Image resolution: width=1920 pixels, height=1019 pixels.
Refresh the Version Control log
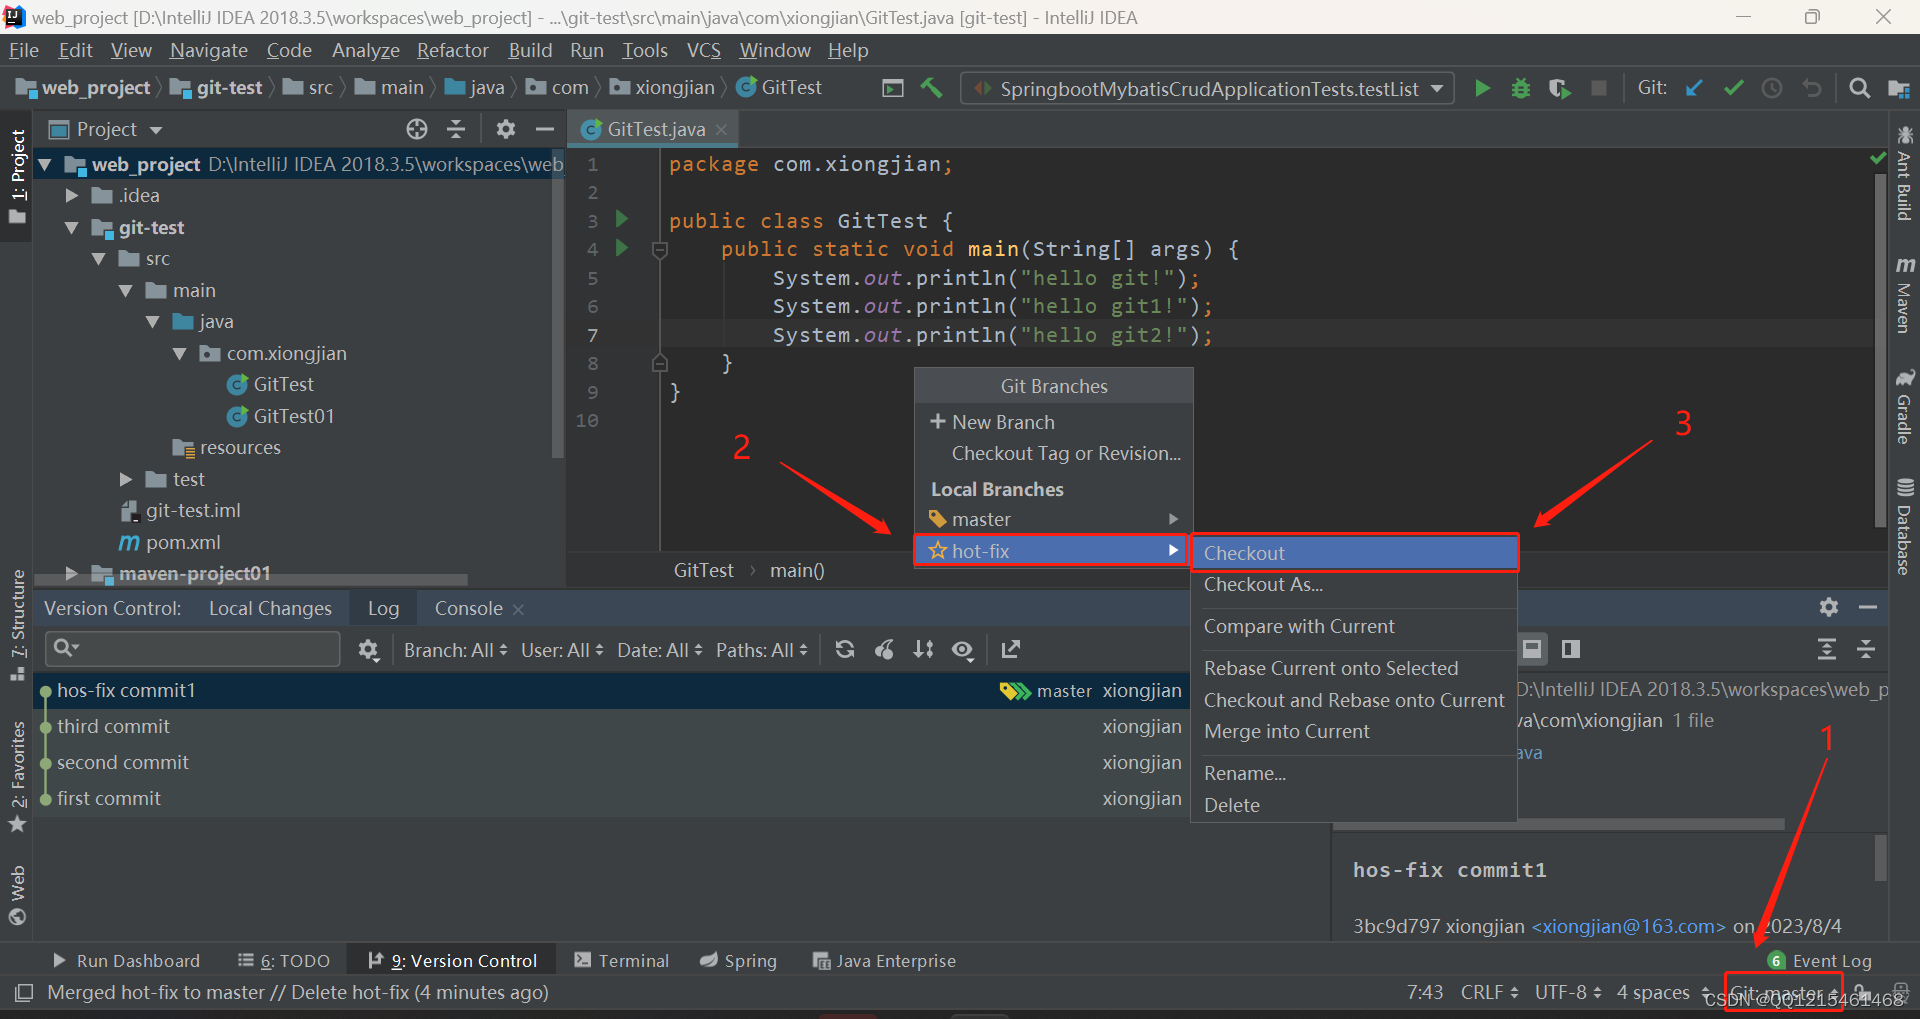pos(845,650)
